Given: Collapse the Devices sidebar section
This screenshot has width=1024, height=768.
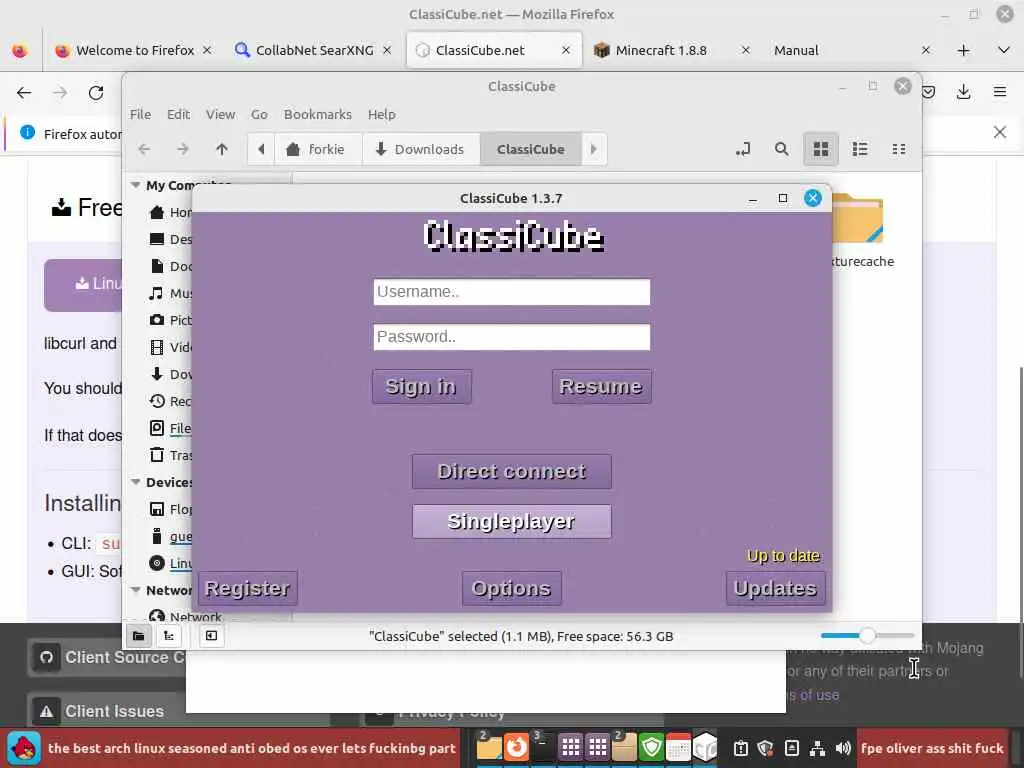Looking at the screenshot, I should [x=136, y=482].
